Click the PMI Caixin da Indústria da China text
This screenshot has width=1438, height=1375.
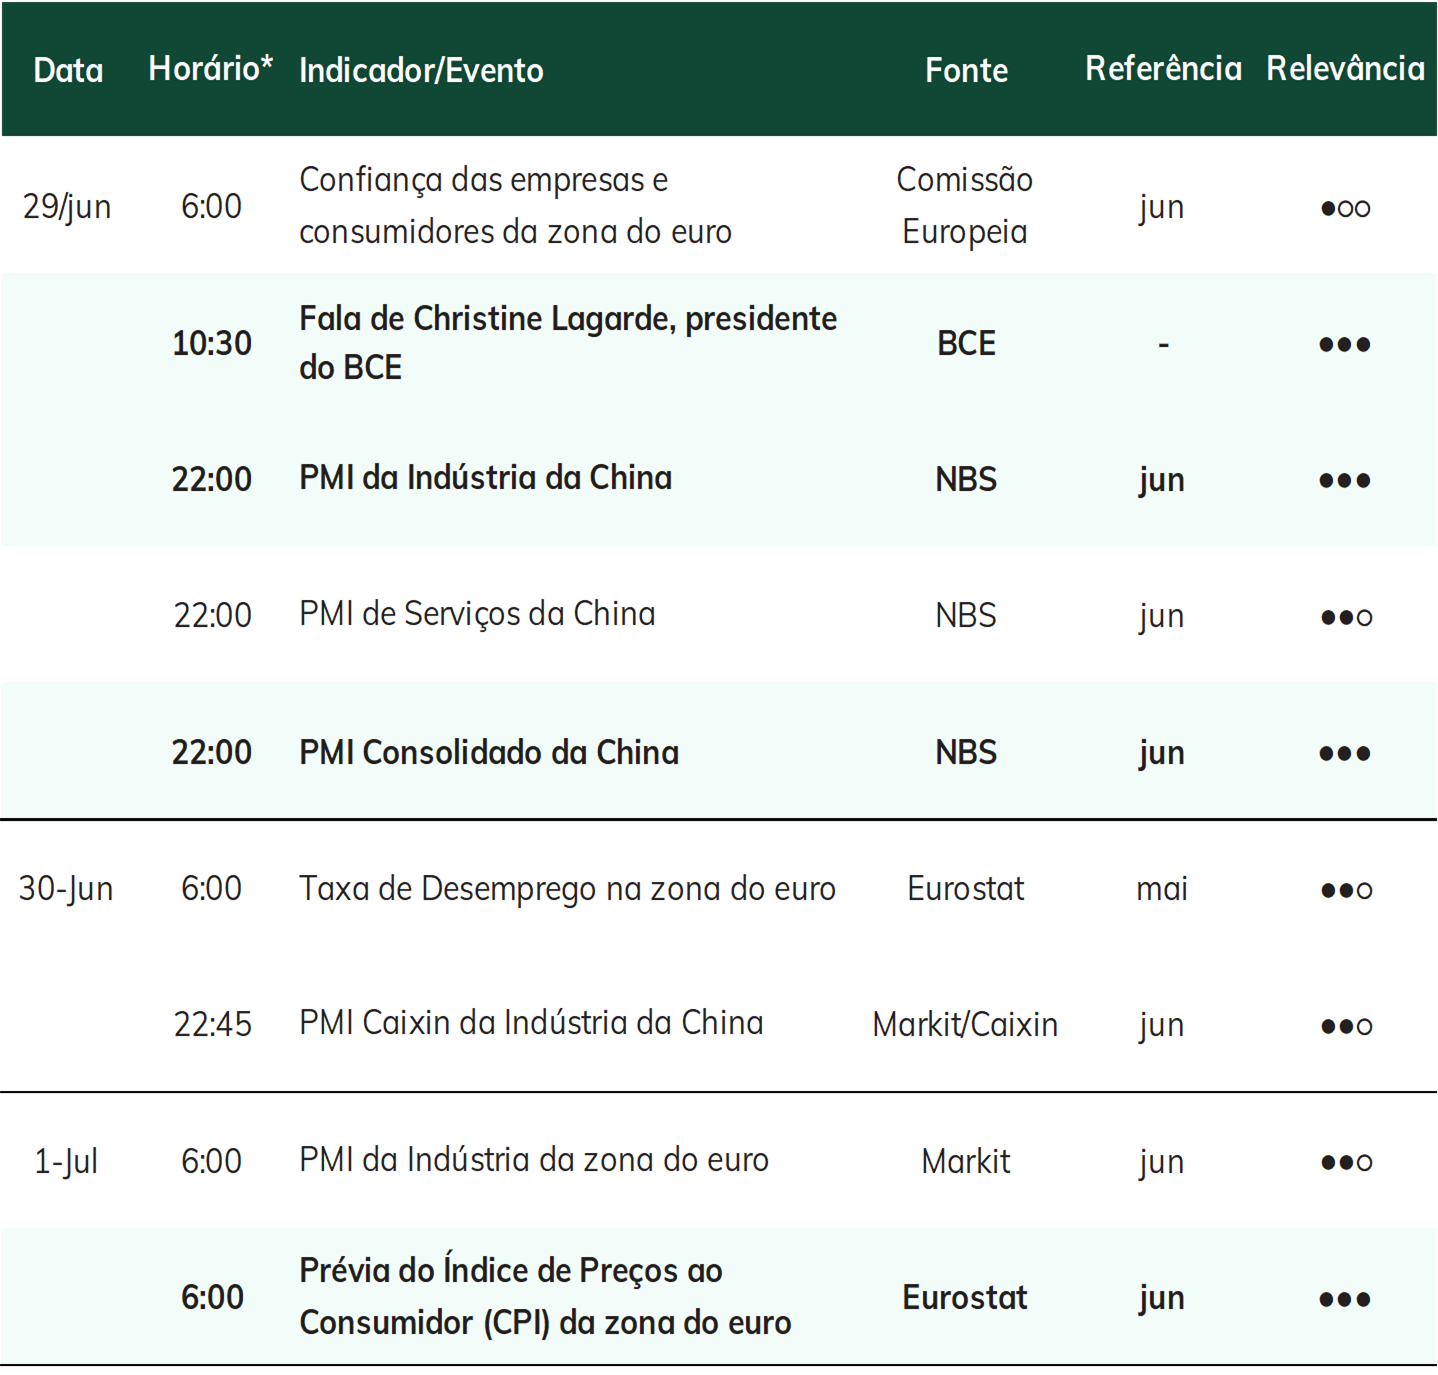coord(531,1023)
